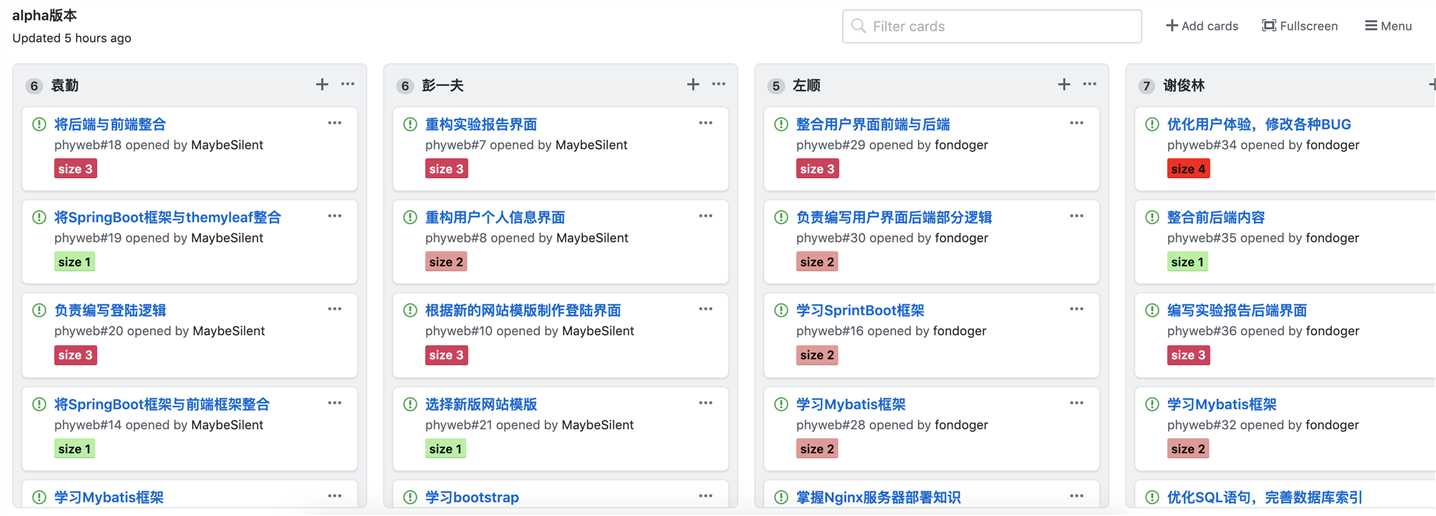The image size is (1436, 516).
Task: Open issue 整合用户界面前端与后端
Action: 873,124
